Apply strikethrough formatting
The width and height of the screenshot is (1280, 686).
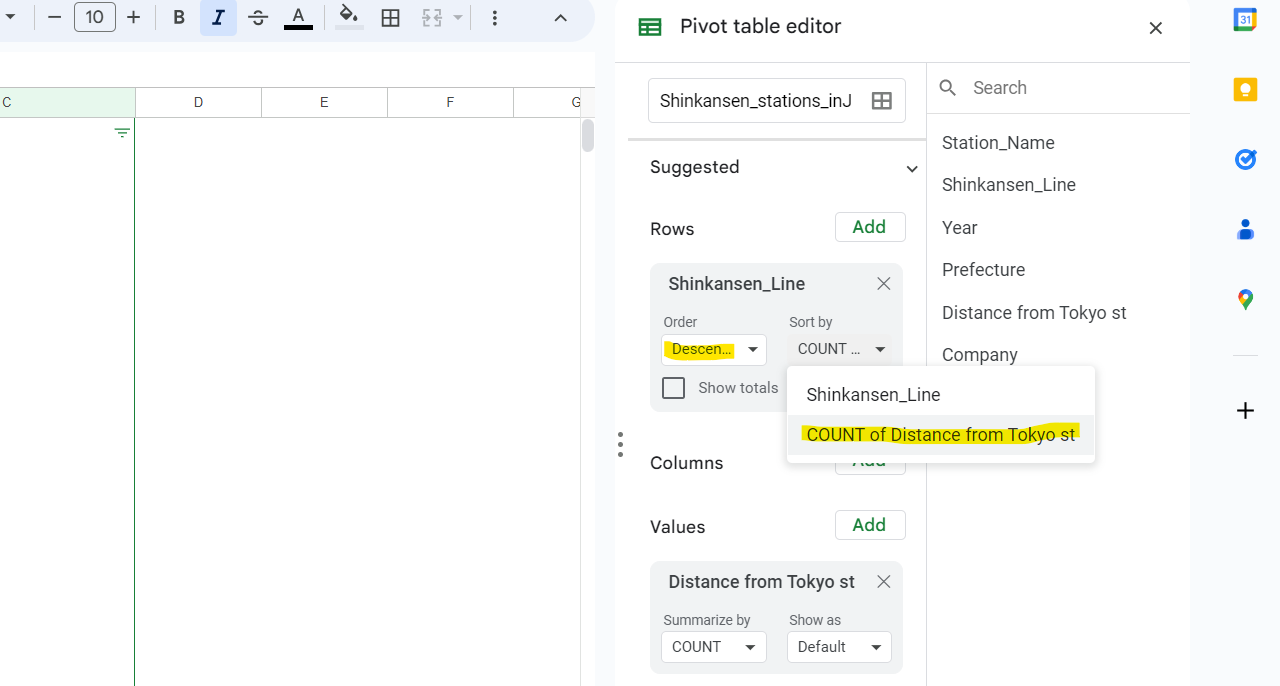click(258, 18)
